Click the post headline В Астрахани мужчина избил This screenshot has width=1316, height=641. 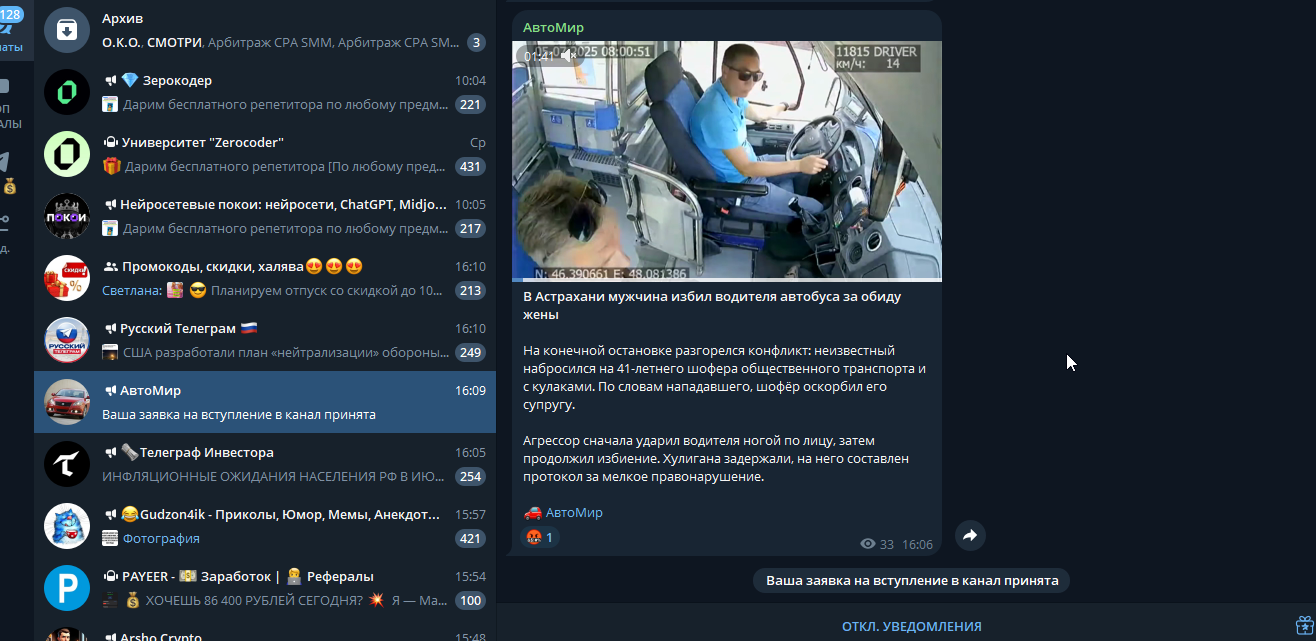point(712,305)
